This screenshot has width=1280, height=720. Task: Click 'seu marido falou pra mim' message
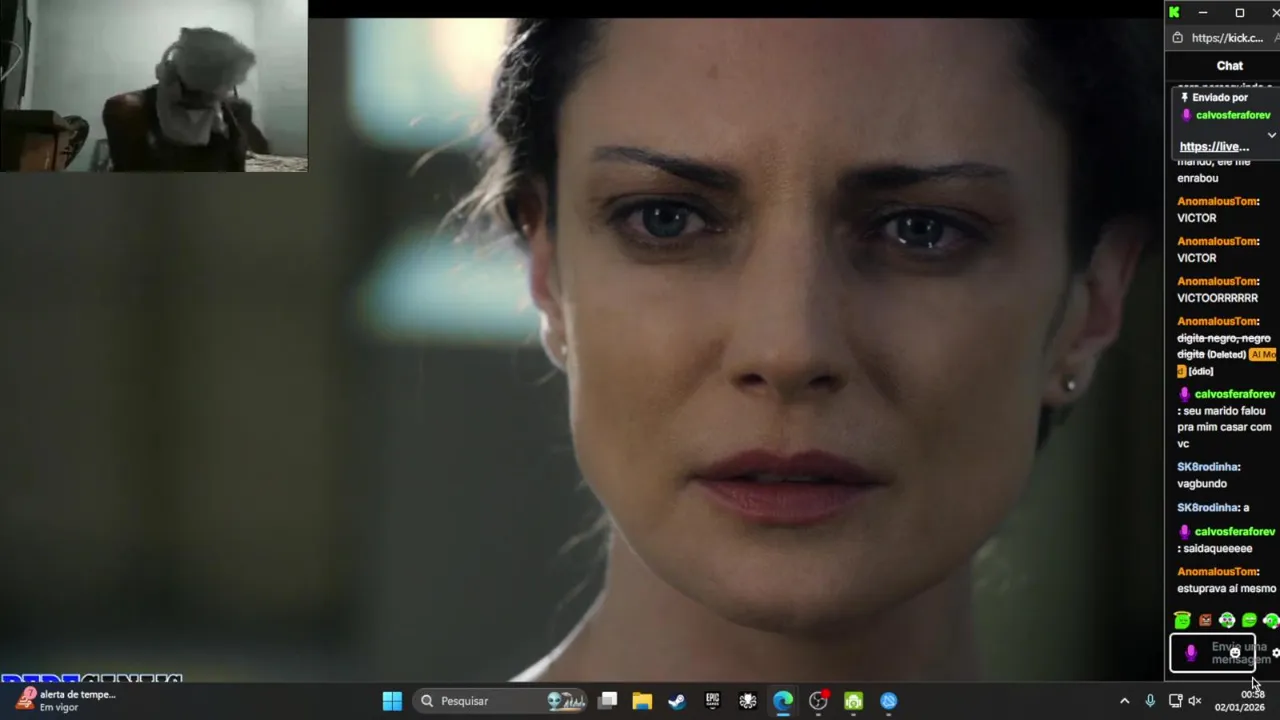[1224, 427]
